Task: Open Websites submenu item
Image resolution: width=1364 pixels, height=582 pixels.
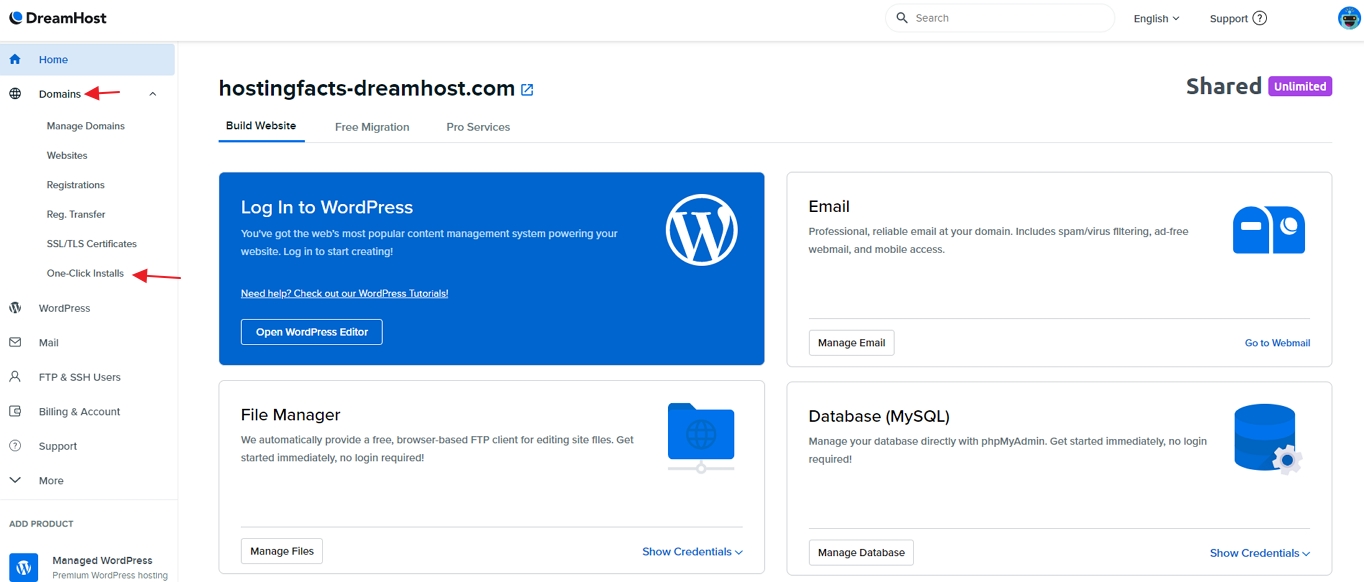Action: pyautogui.click(x=67, y=155)
